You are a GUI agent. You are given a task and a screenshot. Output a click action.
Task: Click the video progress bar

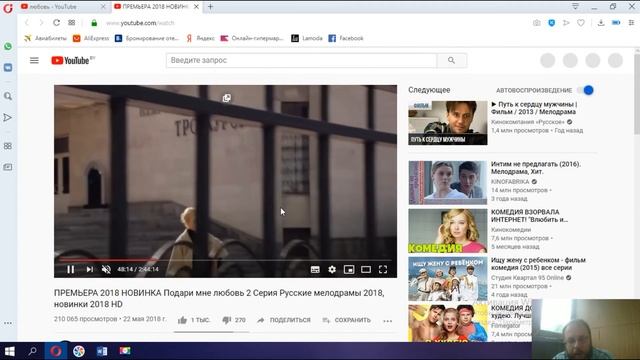(225, 260)
